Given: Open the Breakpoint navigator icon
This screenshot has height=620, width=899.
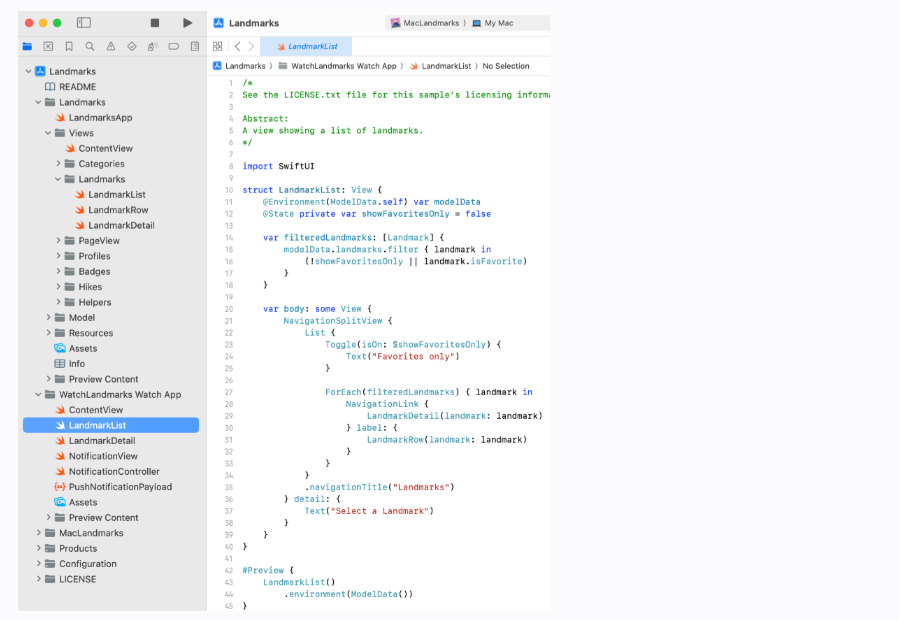Looking at the screenshot, I should 174,46.
